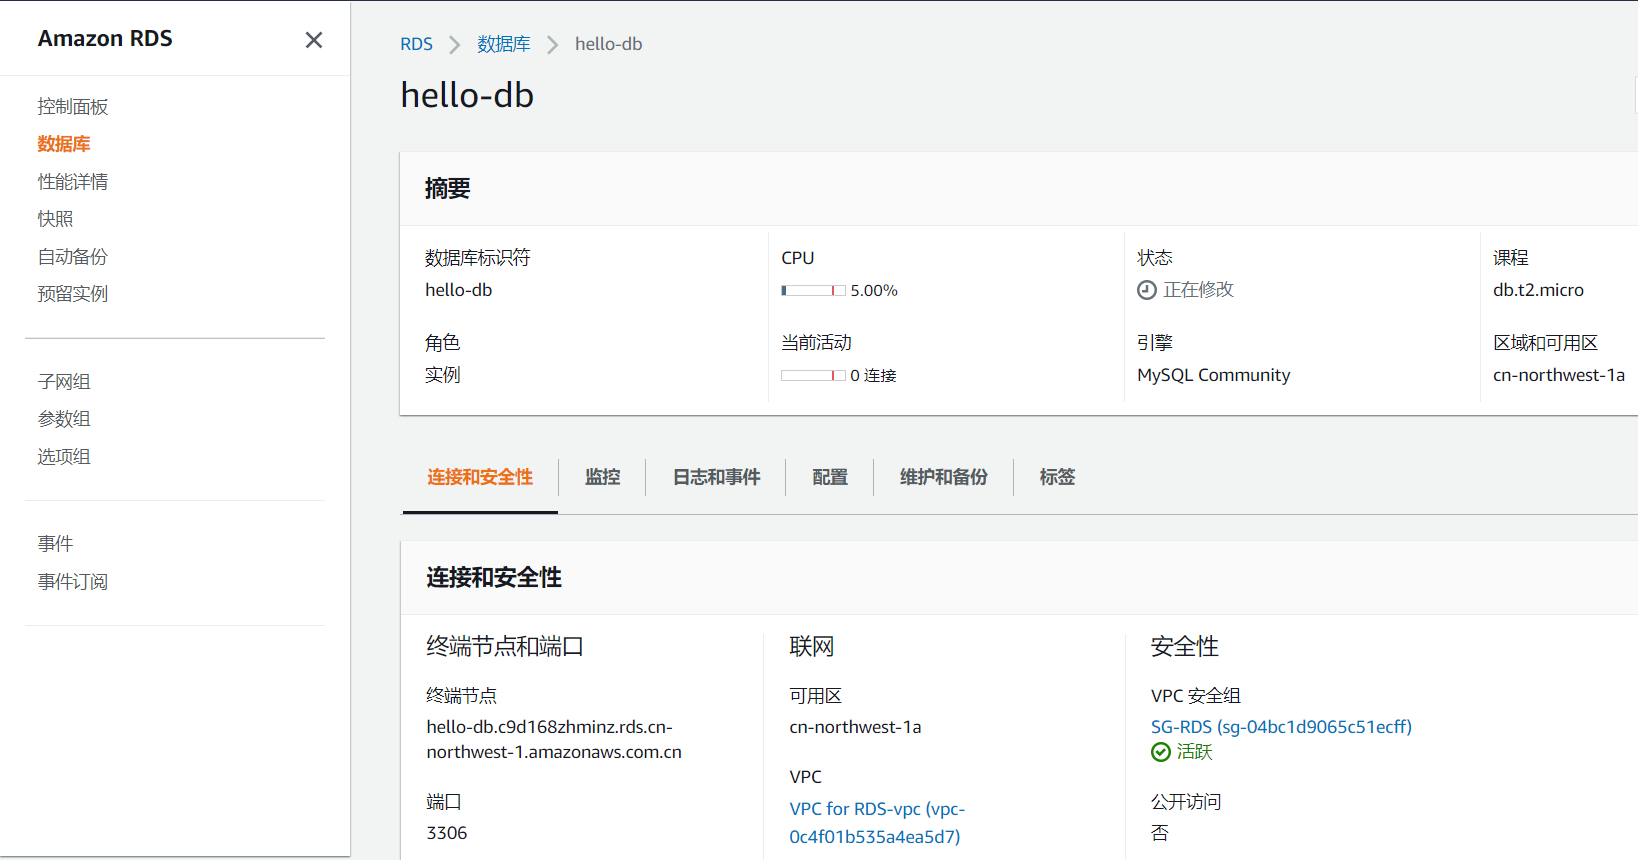Open 控制面板 in the sidebar
The image size is (1638, 860).
(x=73, y=107)
